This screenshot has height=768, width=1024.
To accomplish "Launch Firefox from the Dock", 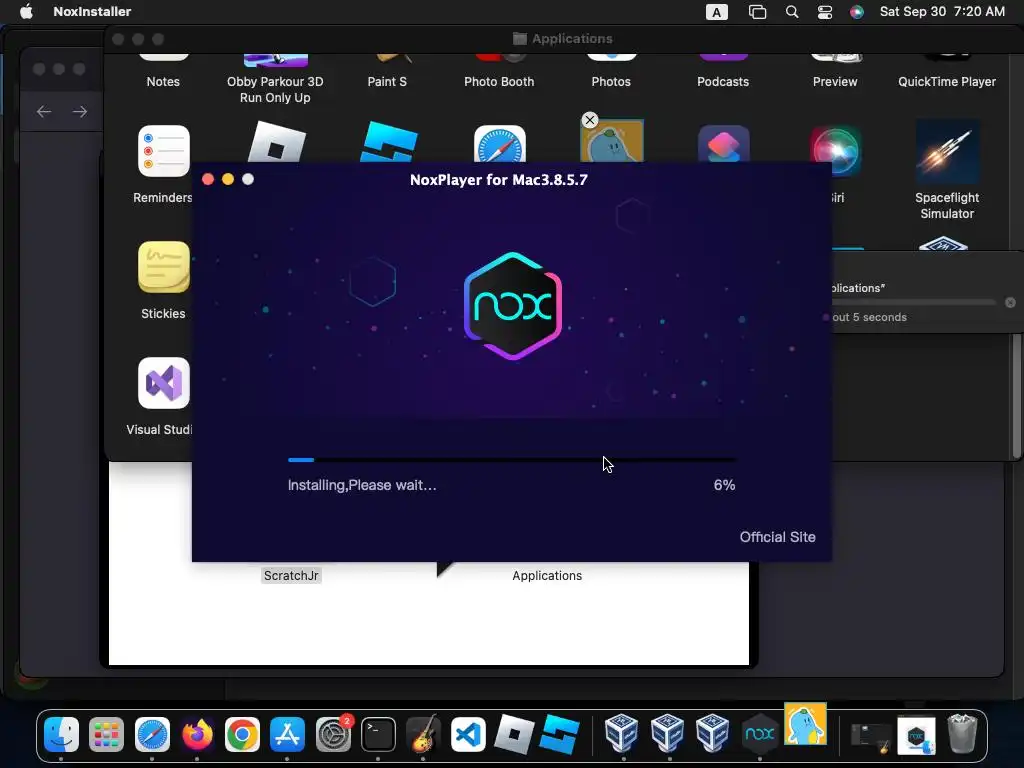I will (197, 735).
